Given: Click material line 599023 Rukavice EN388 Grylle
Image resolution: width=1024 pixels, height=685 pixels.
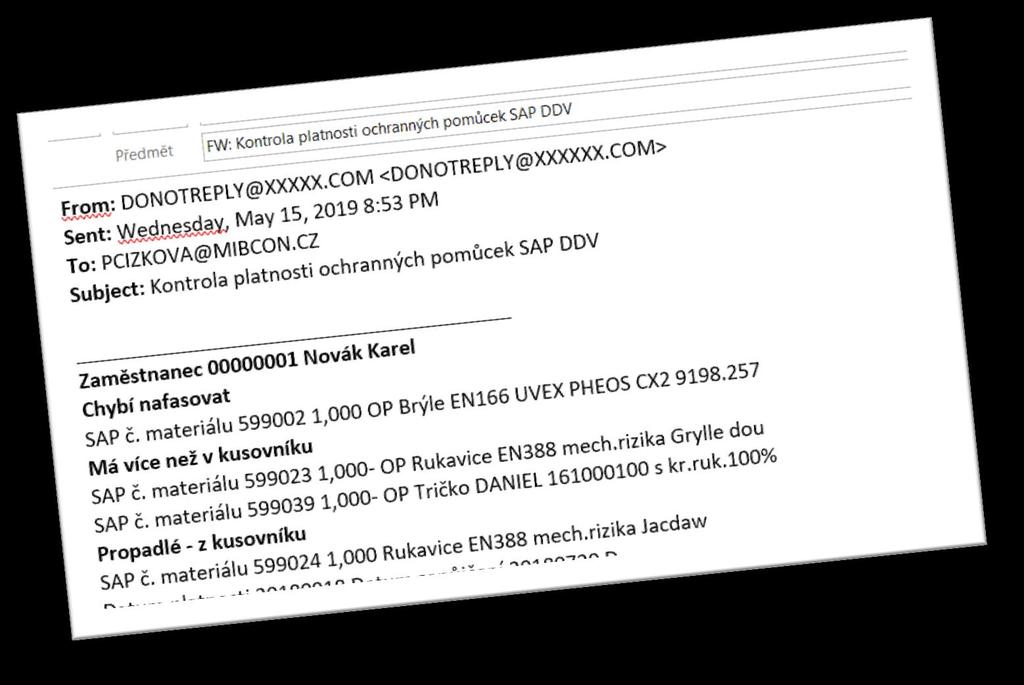Looking at the screenshot, I should point(427,463).
